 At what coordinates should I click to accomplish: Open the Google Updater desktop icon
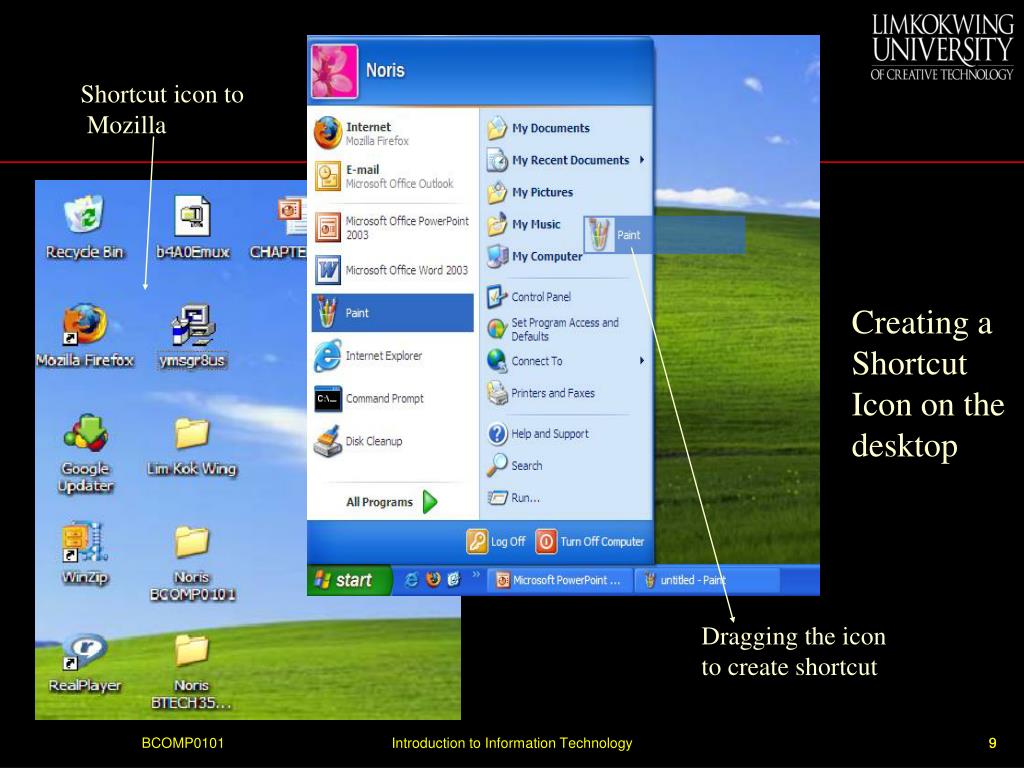point(86,453)
